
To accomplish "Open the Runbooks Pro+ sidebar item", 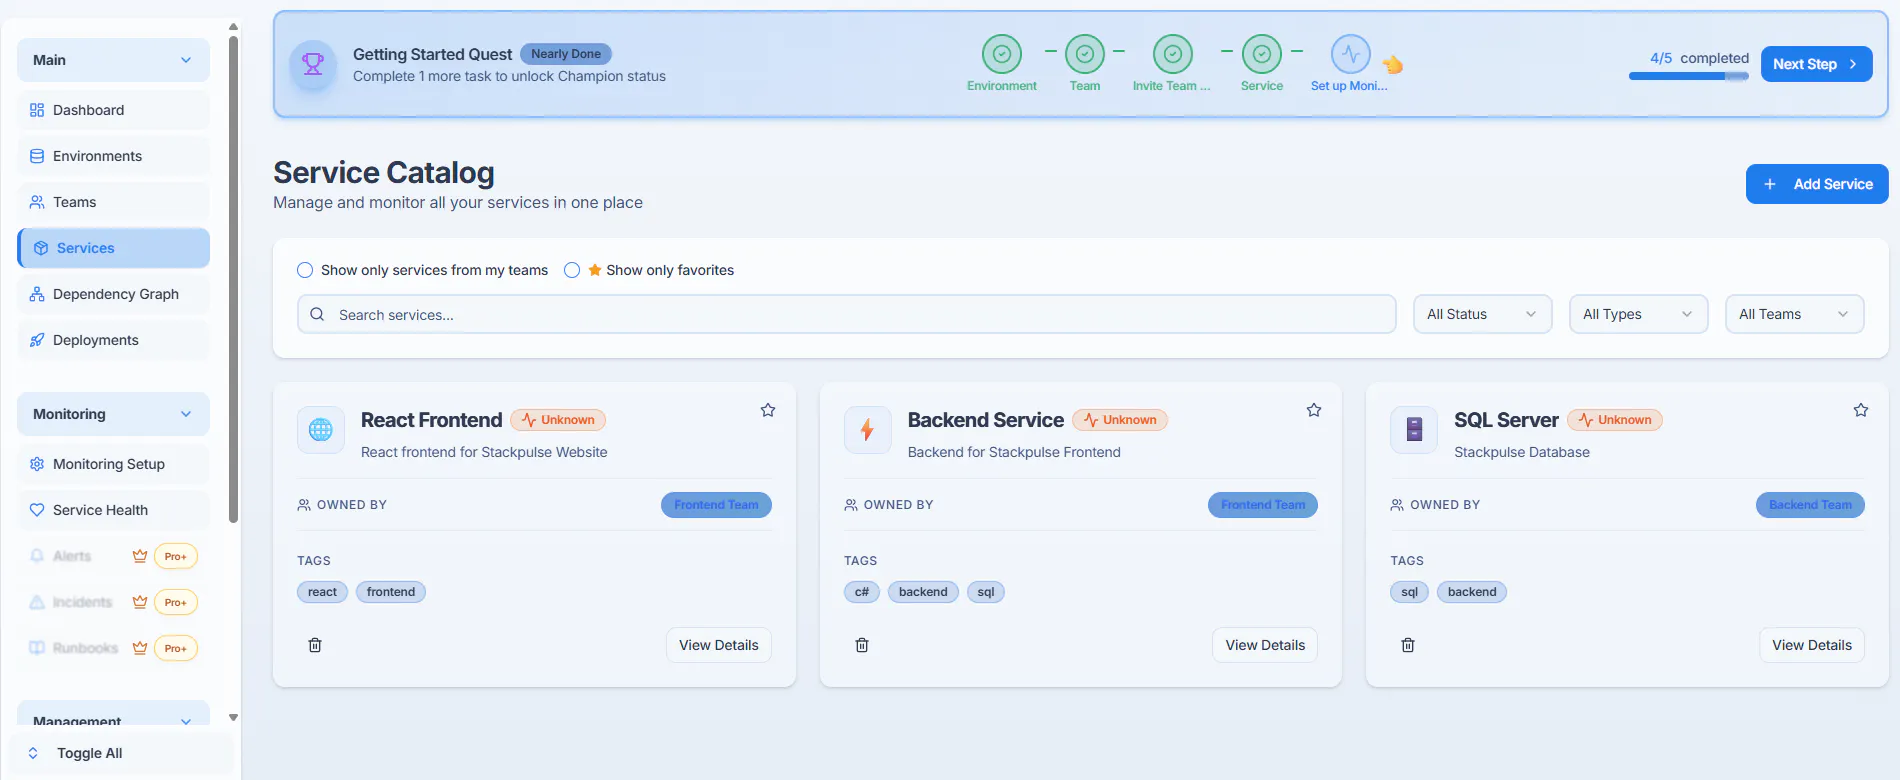I will [x=113, y=648].
